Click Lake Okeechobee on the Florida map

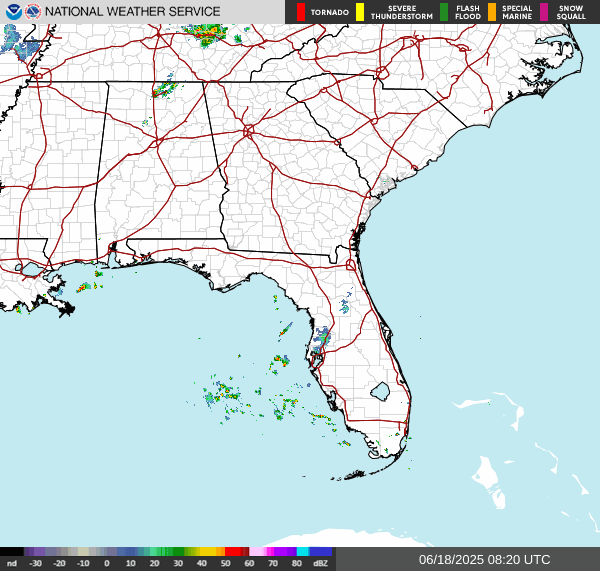pos(380,392)
